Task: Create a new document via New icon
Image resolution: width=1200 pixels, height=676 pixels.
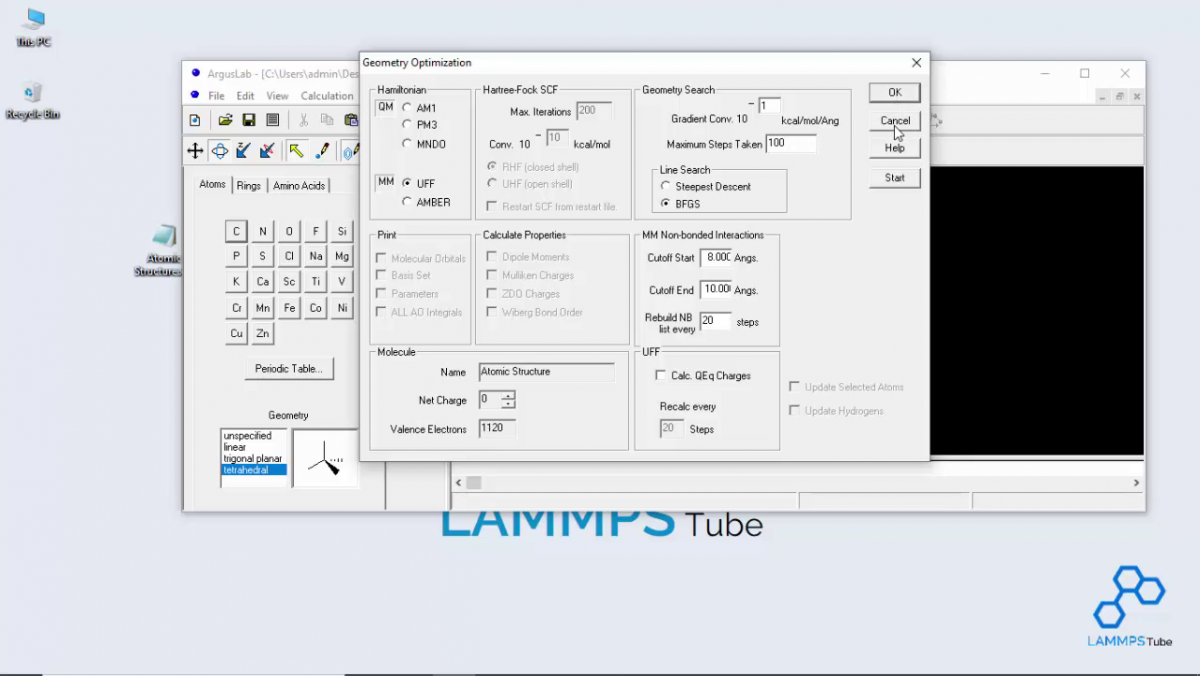Action: pos(196,120)
